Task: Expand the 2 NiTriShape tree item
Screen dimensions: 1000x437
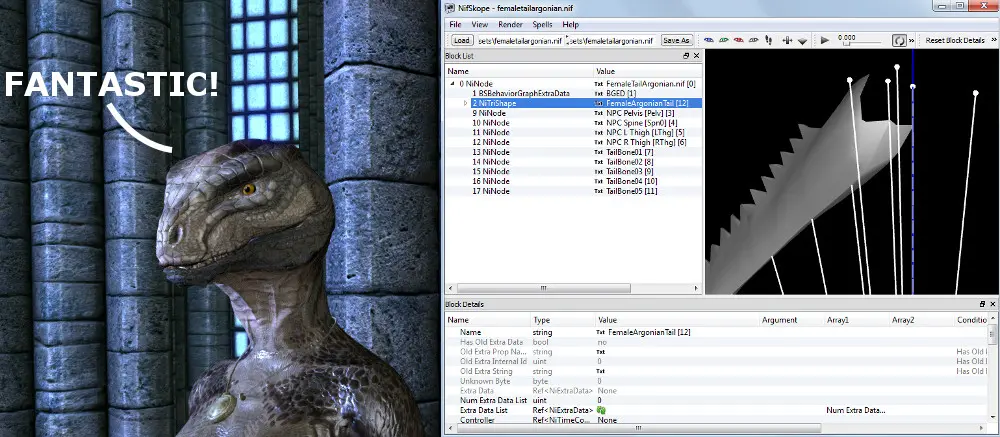Action: [466, 103]
